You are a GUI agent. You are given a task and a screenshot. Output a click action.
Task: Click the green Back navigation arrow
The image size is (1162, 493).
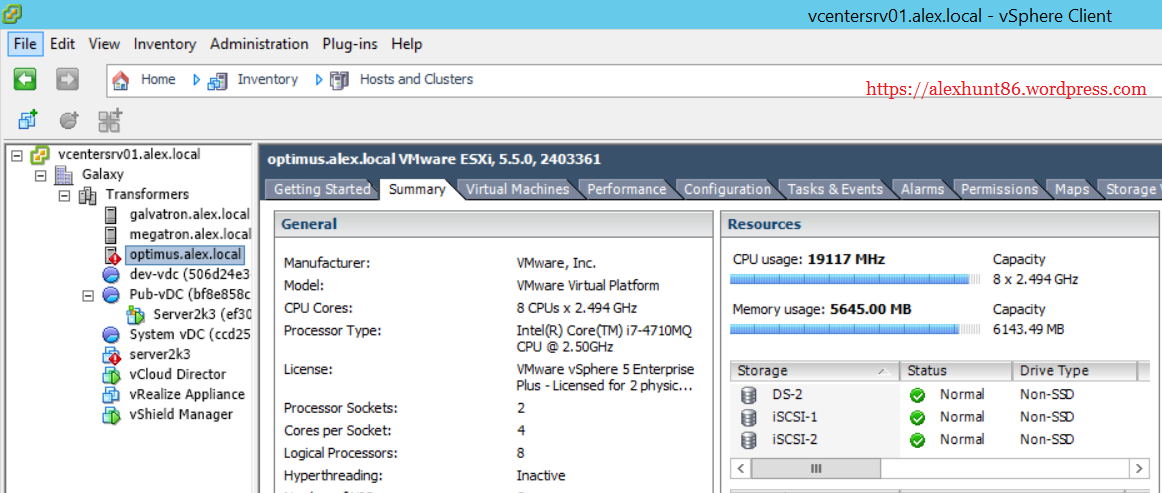[x=25, y=79]
